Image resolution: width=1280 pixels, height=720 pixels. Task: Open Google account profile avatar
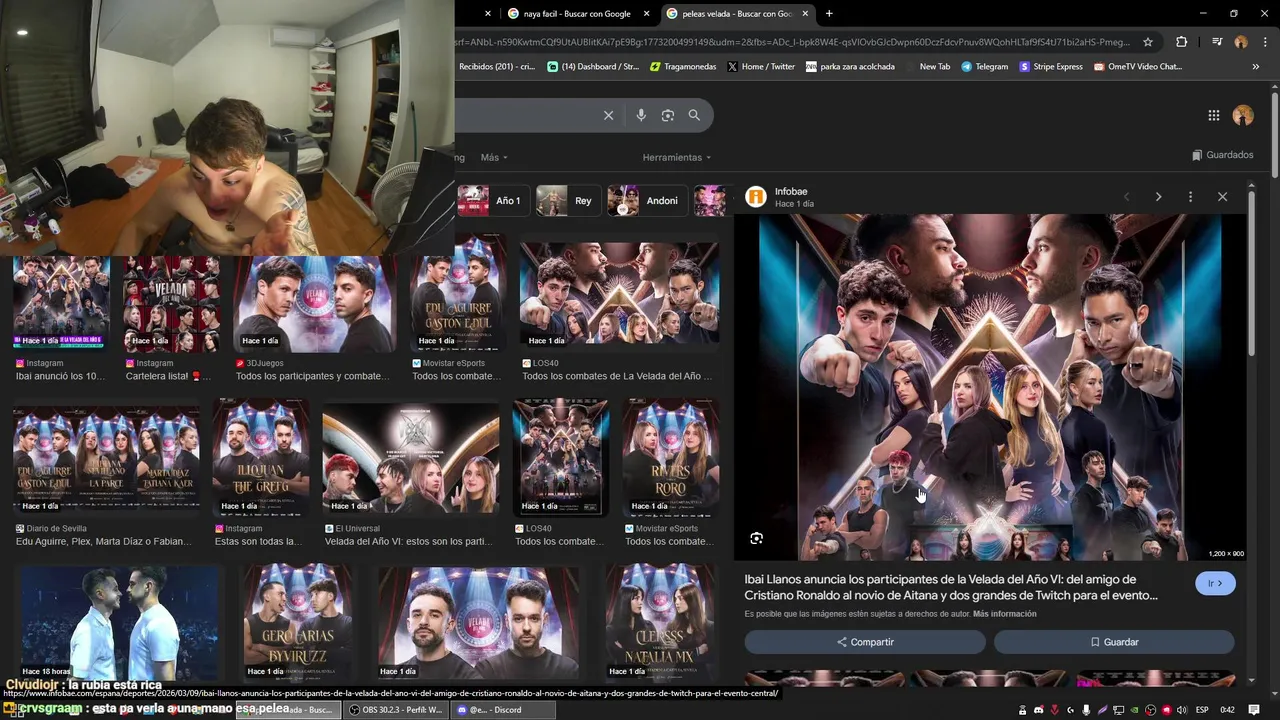pyautogui.click(x=1243, y=115)
